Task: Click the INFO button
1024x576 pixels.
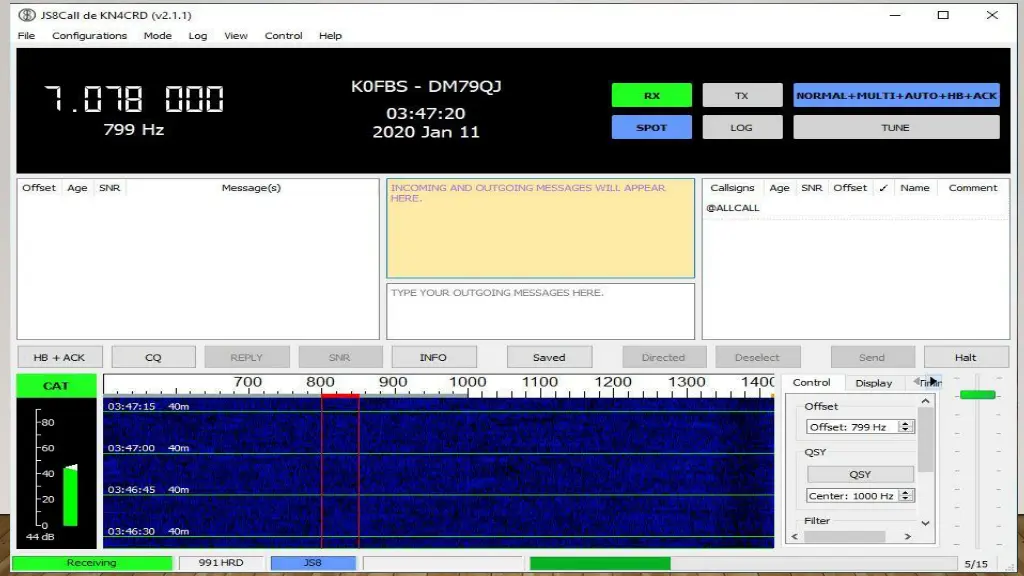Action: point(434,357)
